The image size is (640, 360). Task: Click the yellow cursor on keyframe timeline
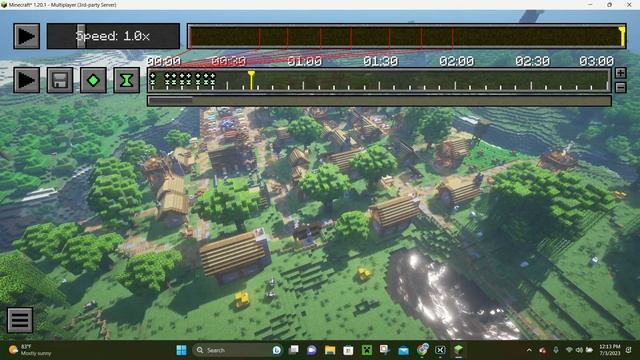(x=251, y=80)
